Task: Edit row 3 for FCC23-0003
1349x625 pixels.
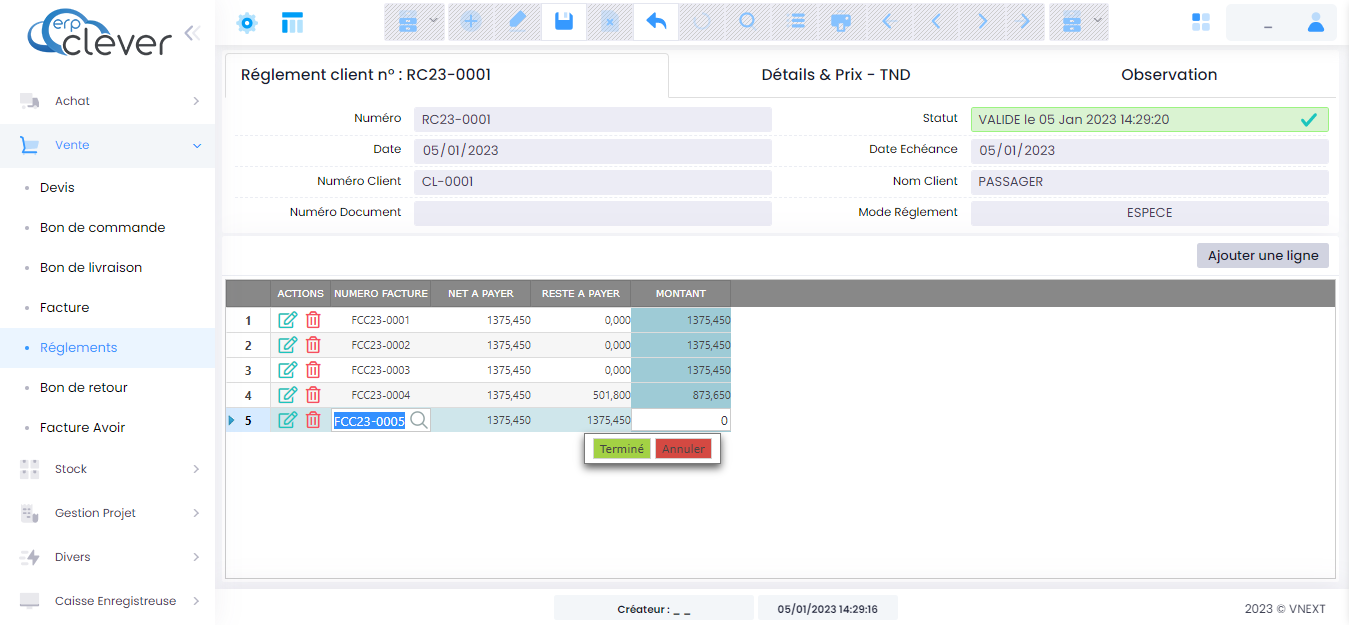Action: 287,370
